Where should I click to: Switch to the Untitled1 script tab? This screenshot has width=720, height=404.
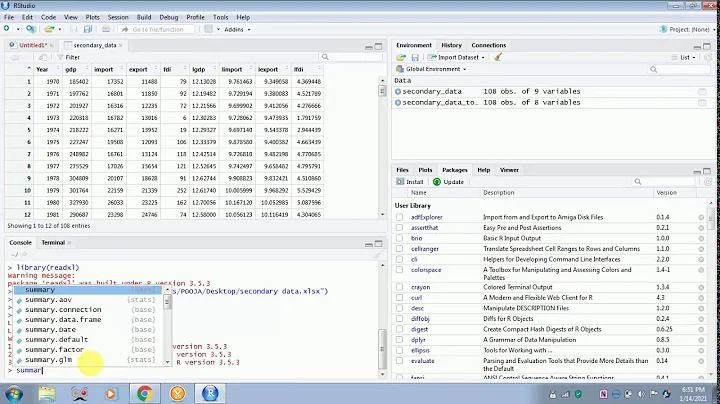point(33,45)
